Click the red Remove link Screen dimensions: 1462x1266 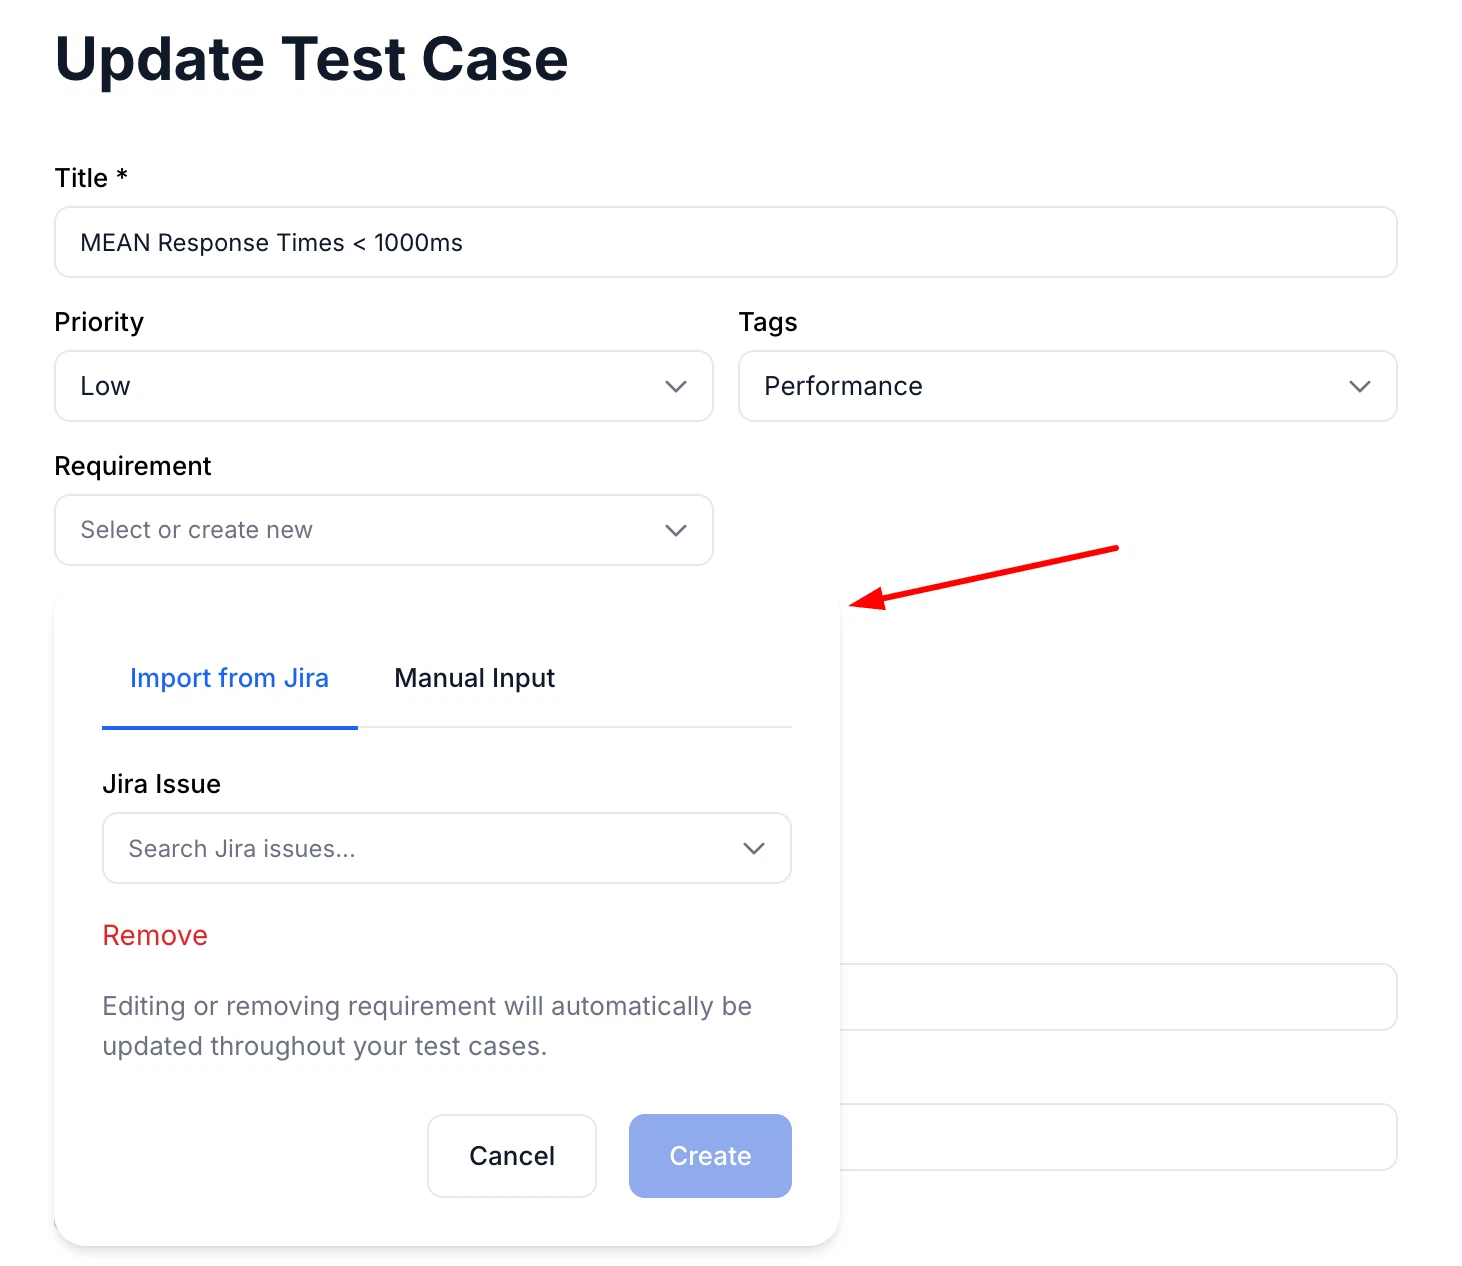pyautogui.click(x=155, y=935)
